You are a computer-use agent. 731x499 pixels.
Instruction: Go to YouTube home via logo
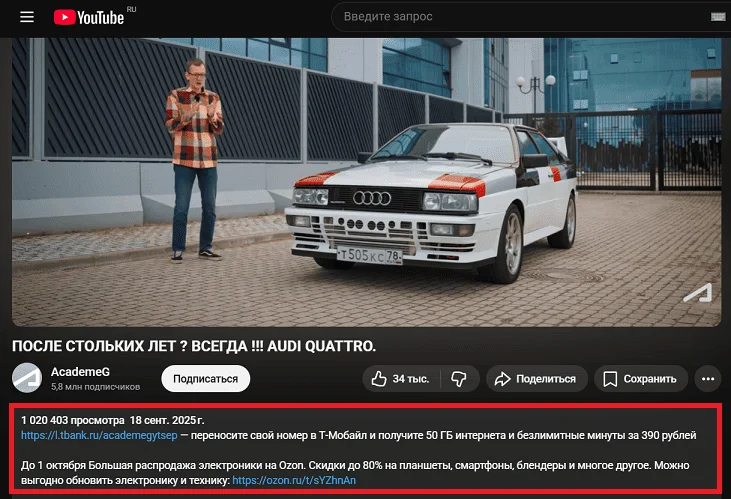click(x=89, y=17)
